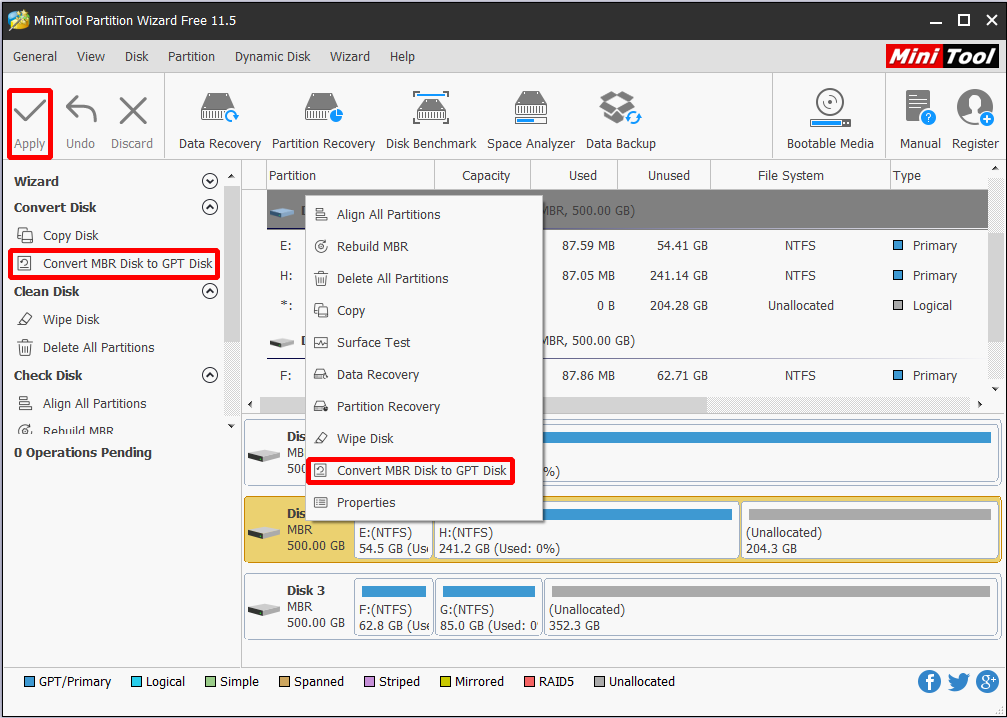The width and height of the screenshot is (1007, 718).
Task: Click sidebar Convert MBR Disk to GPT Disk
Action: pos(114,263)
